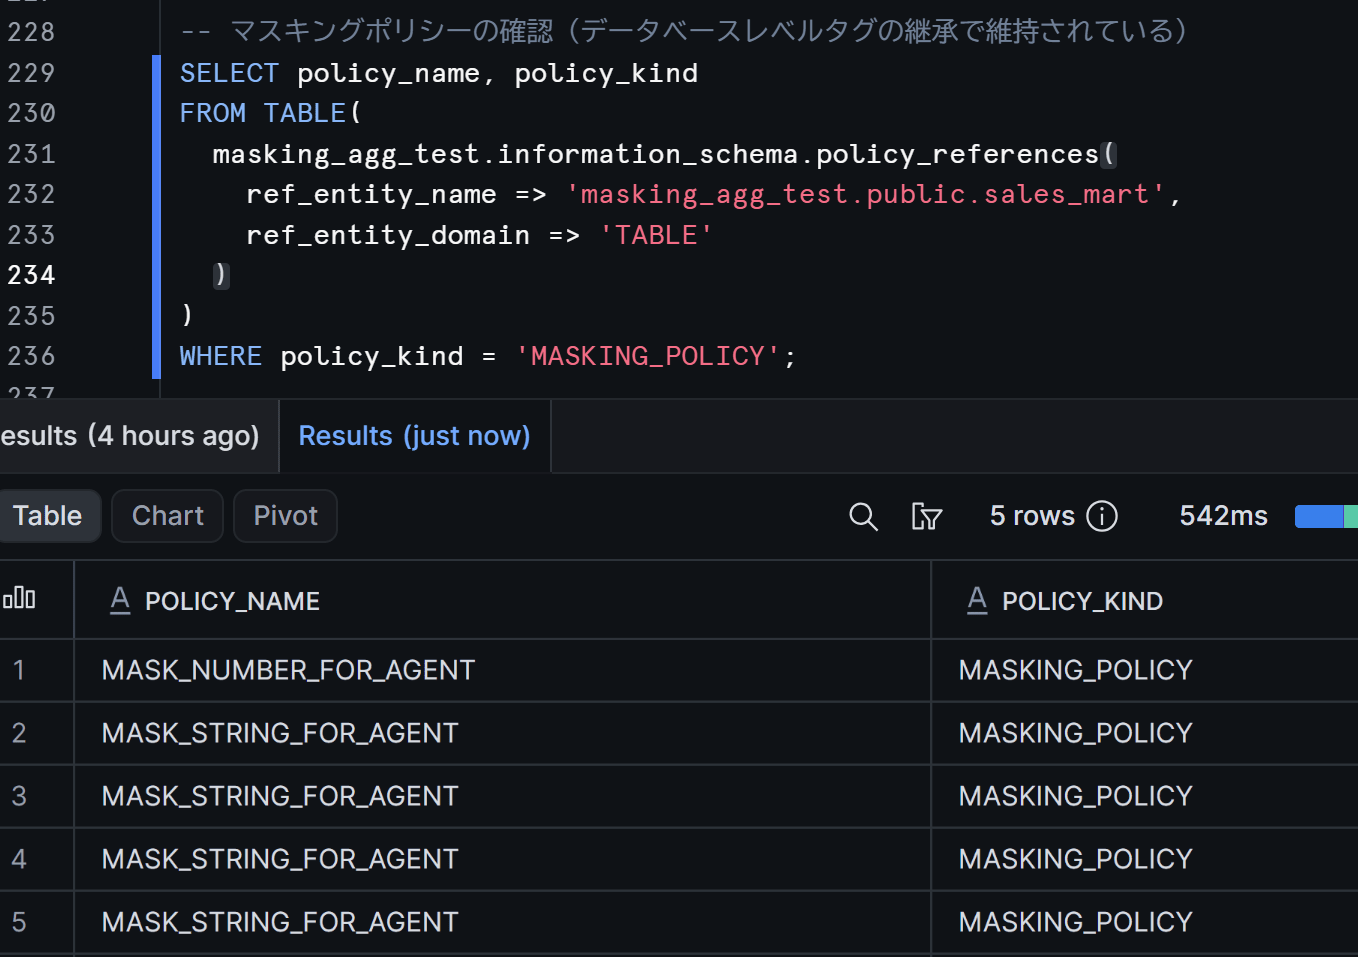The height and width of the screenshot is (957, 1358).
Task: Open column statistics bar chart icon
Action: coord(19,598)
